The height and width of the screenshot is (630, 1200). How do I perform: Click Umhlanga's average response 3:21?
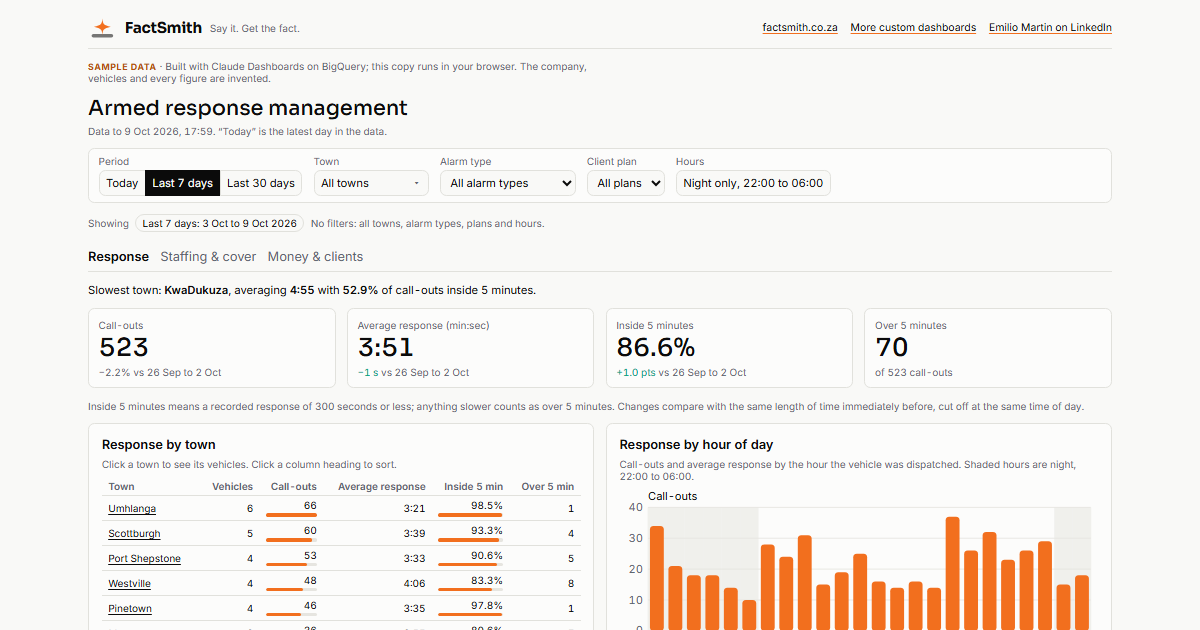pos(414,509)
